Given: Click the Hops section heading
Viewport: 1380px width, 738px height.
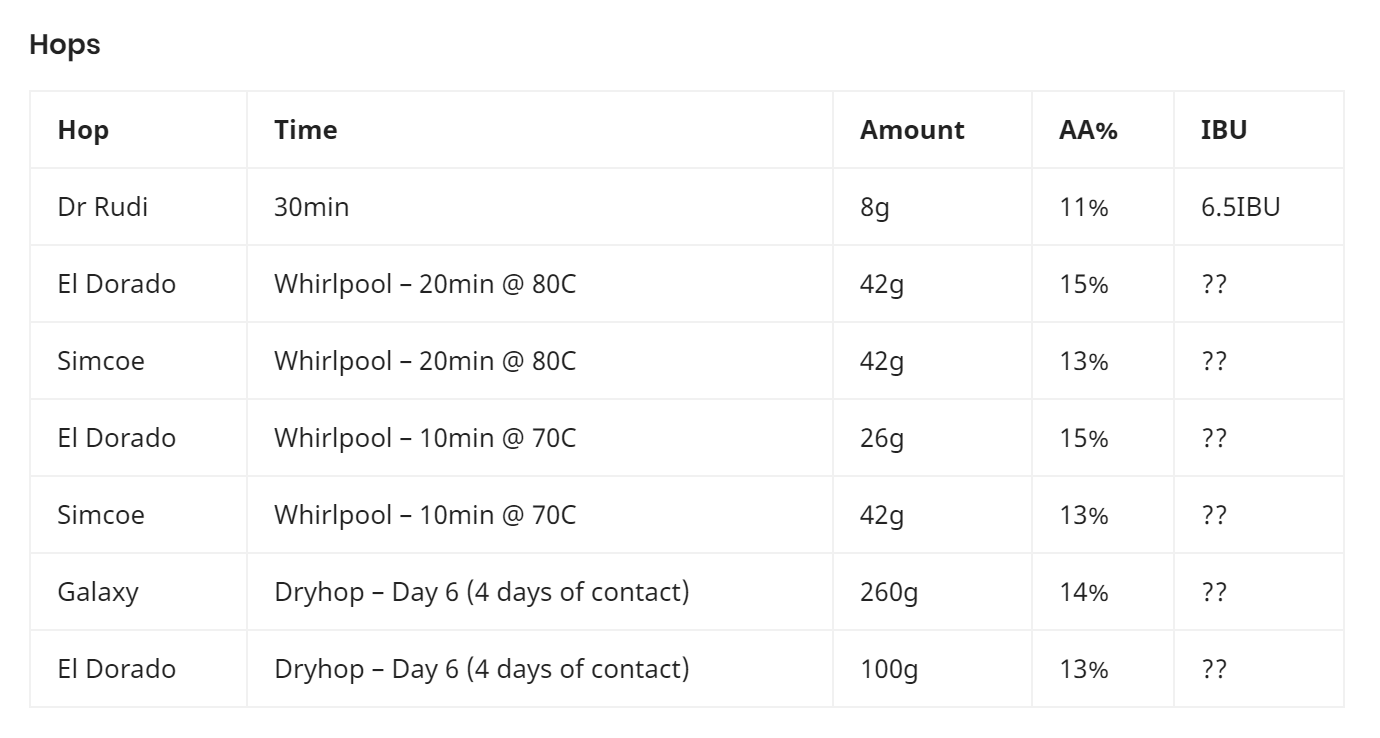Looking at the screenshot, I should pyautogui.click(x=65, y=45).
